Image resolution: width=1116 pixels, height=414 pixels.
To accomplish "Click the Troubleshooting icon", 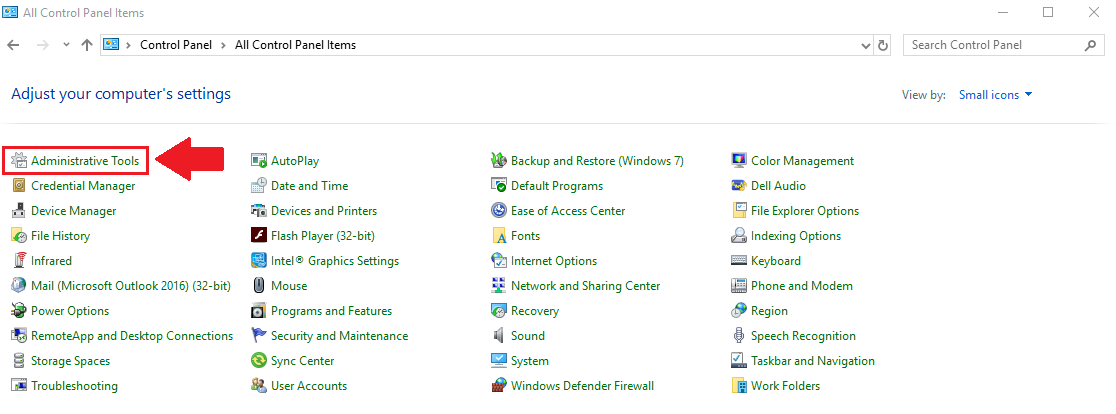I will tap(19, 386).
